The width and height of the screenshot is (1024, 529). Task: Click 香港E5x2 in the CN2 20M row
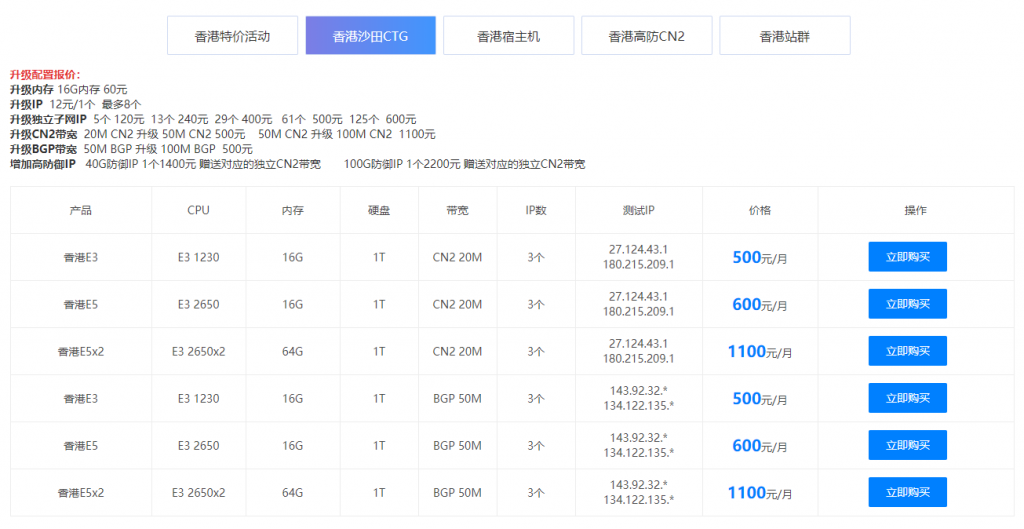[81, 351]
